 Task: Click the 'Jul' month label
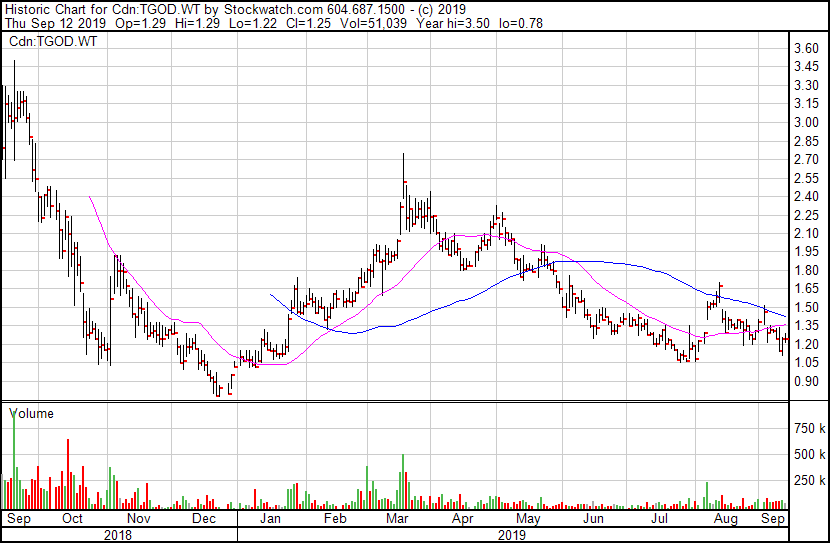660,519
